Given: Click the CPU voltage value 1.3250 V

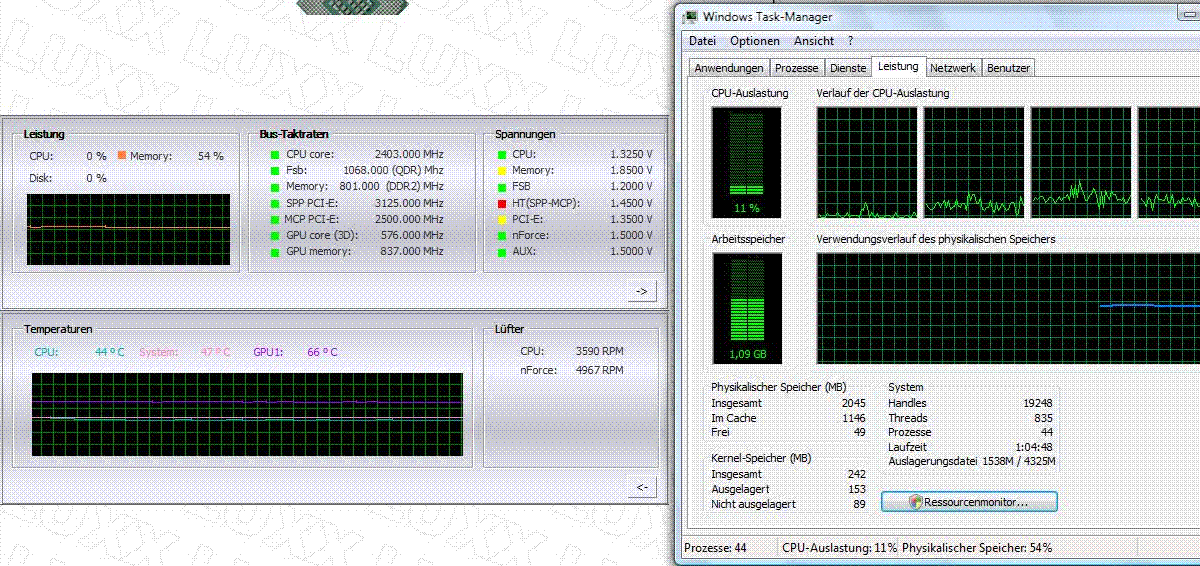Looking at the screenshot, I should pos(630,155).
